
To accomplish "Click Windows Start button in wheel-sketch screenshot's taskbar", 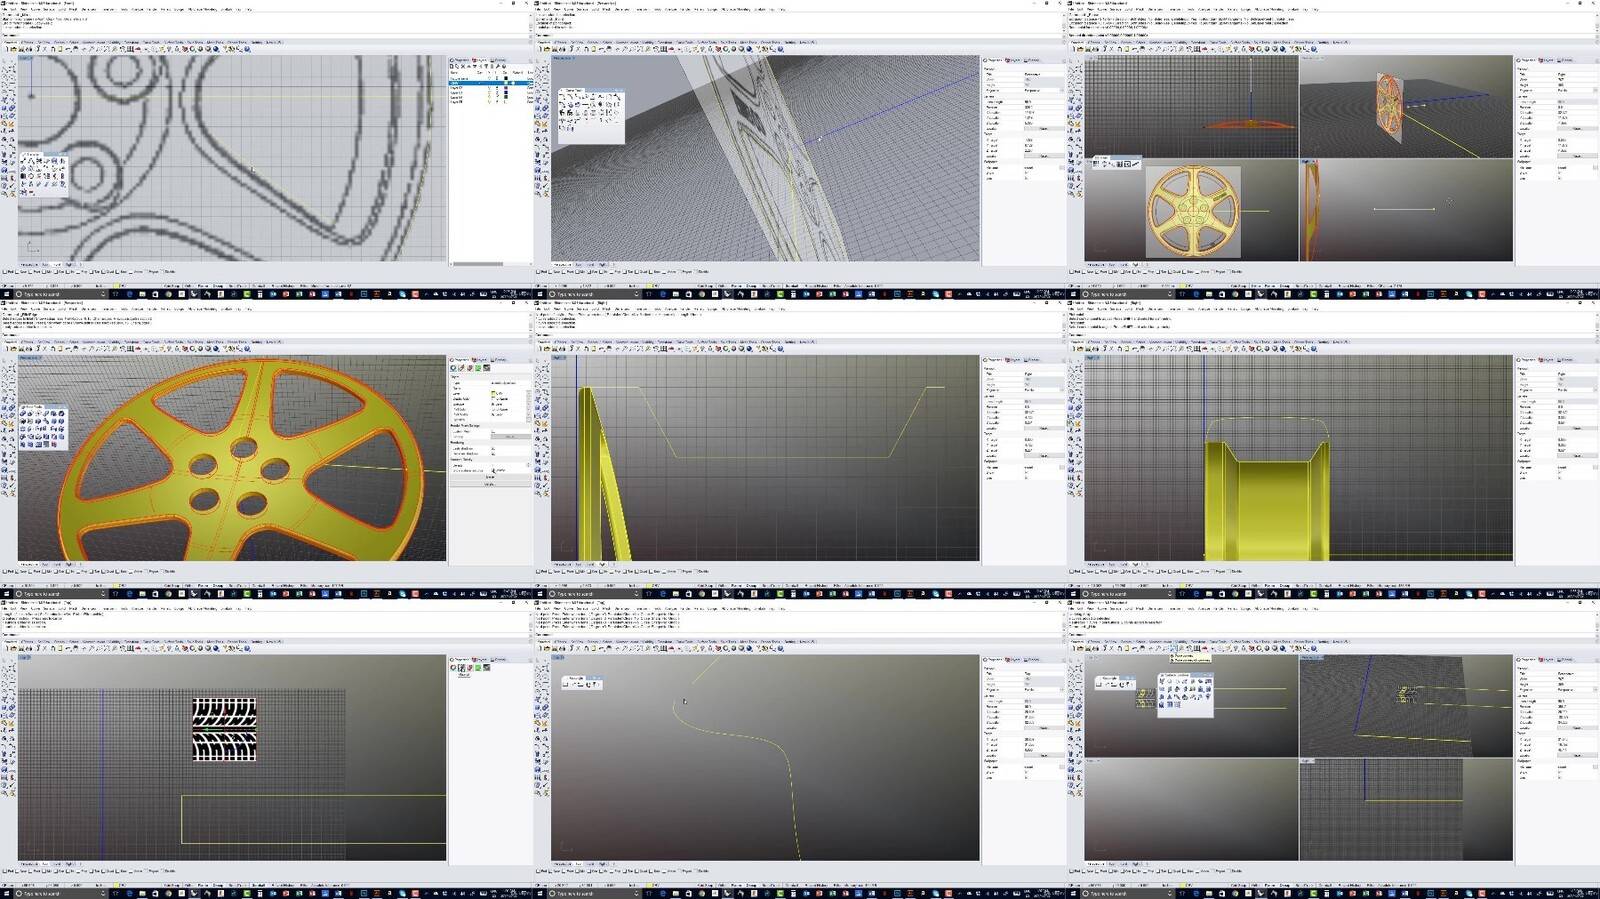I will pos(6,294).
